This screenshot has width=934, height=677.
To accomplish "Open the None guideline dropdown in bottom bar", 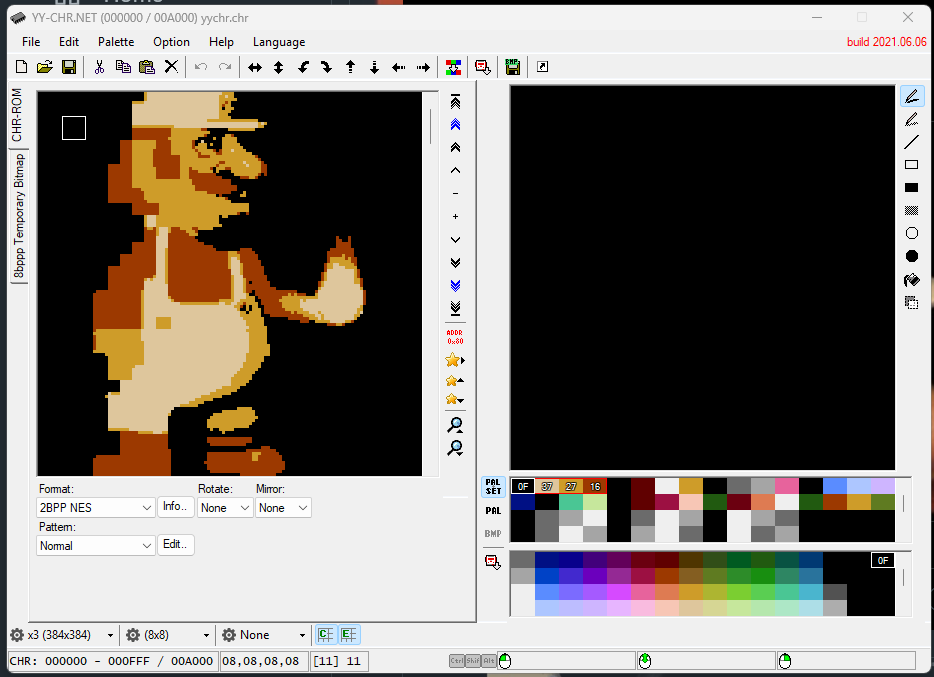I will coord(264,635).
